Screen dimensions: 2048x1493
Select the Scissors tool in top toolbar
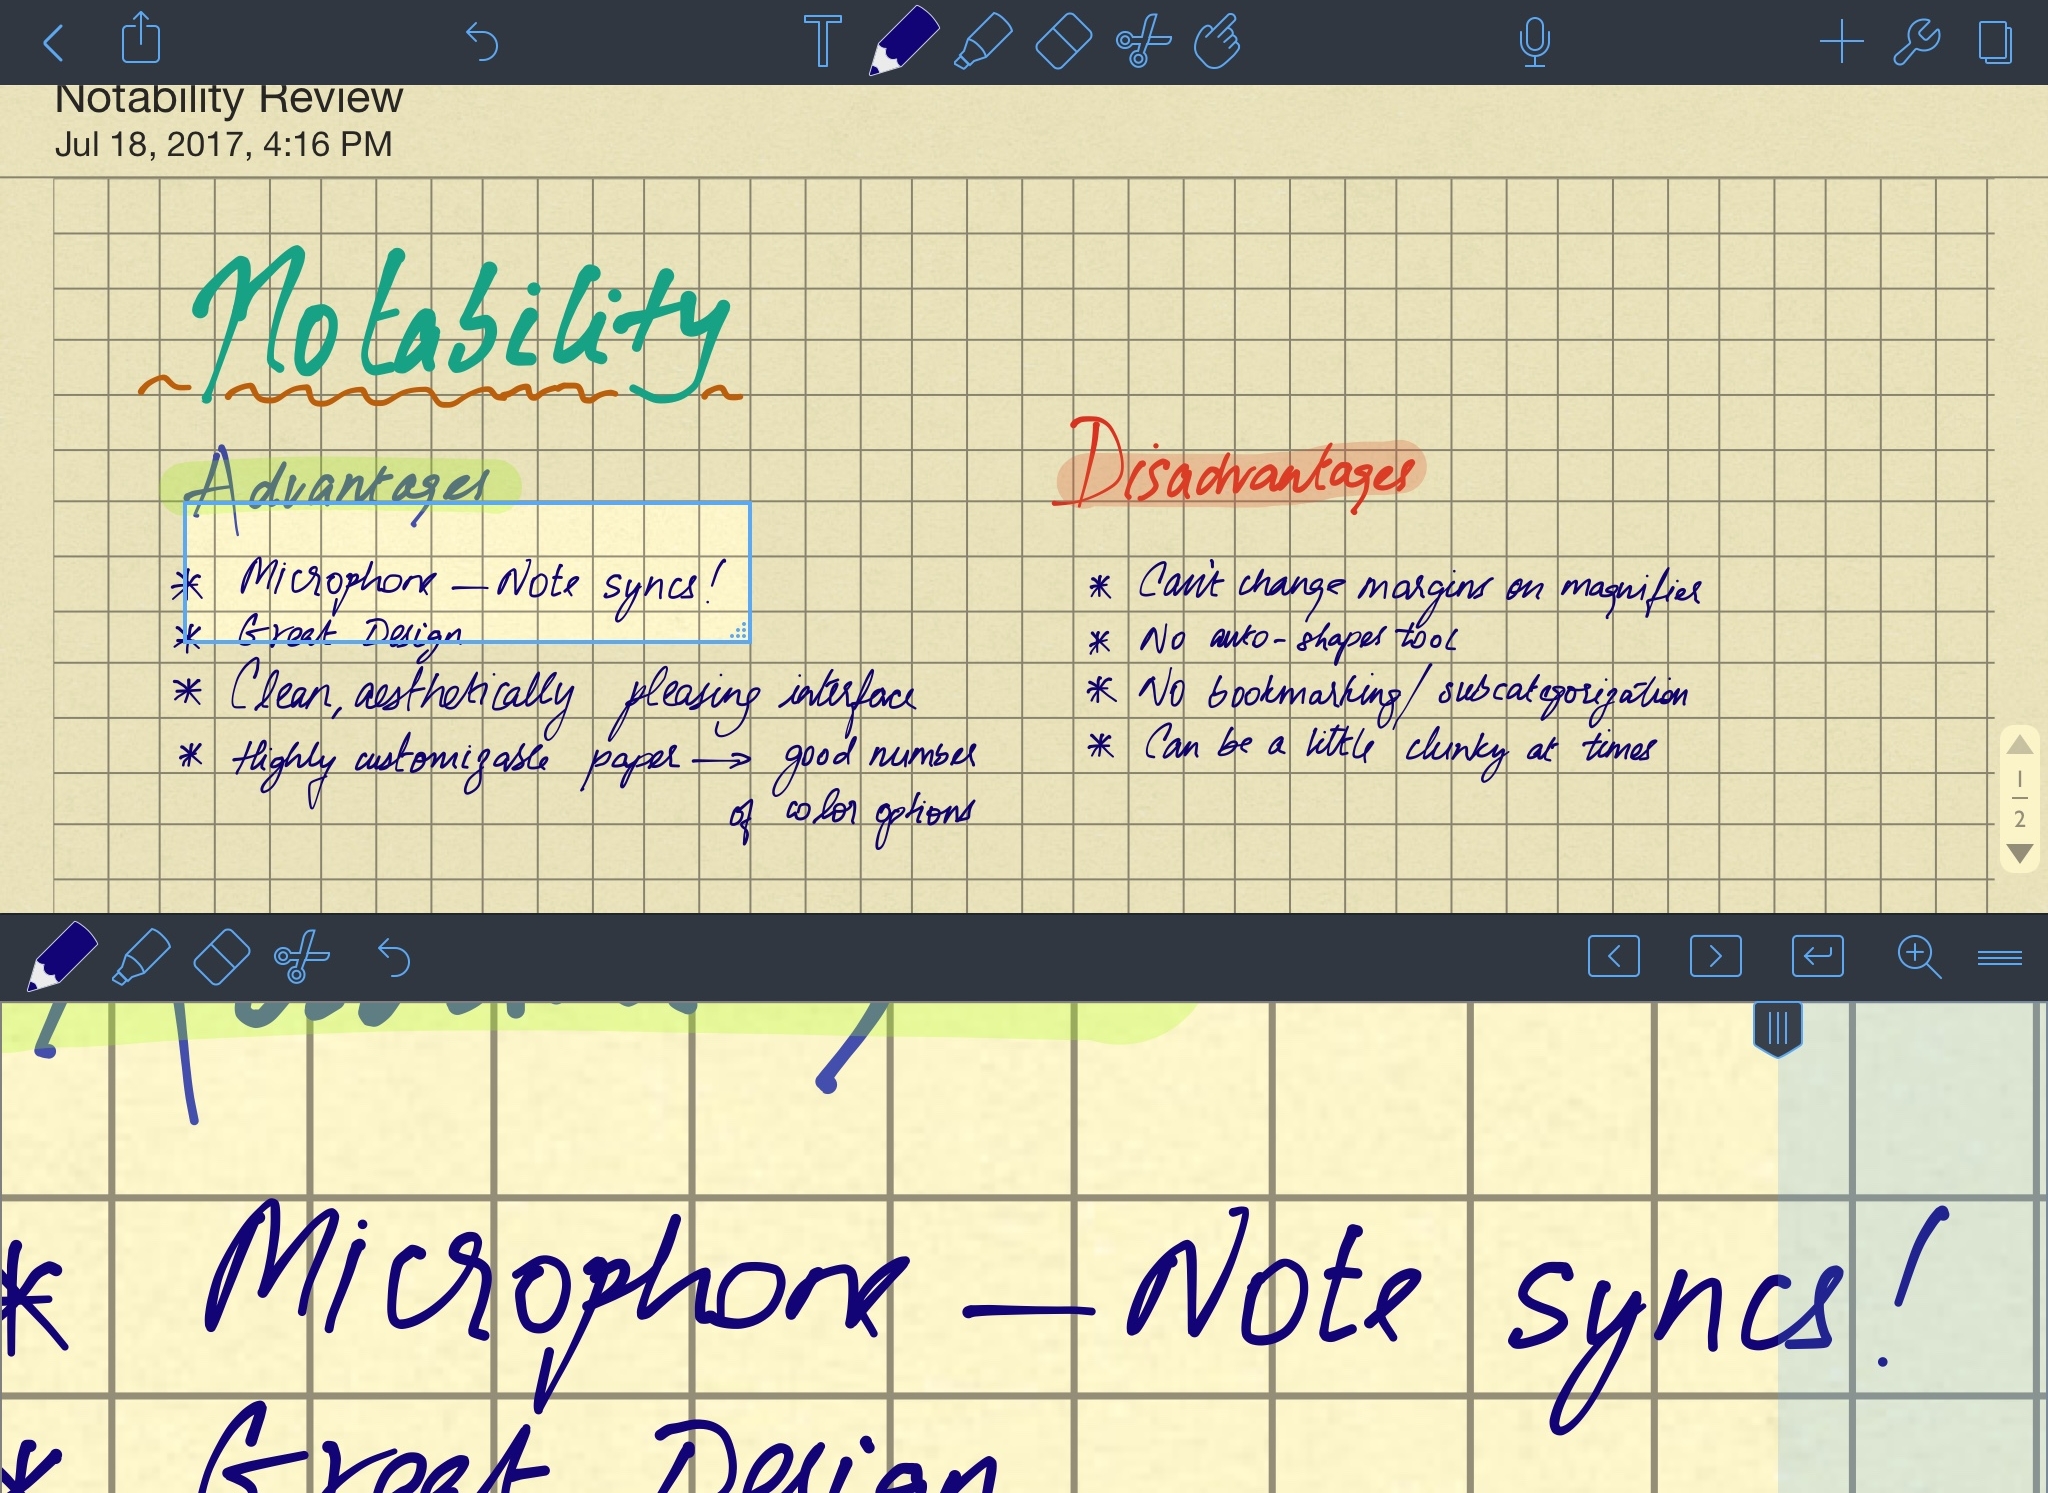[x=1143, y=42]
